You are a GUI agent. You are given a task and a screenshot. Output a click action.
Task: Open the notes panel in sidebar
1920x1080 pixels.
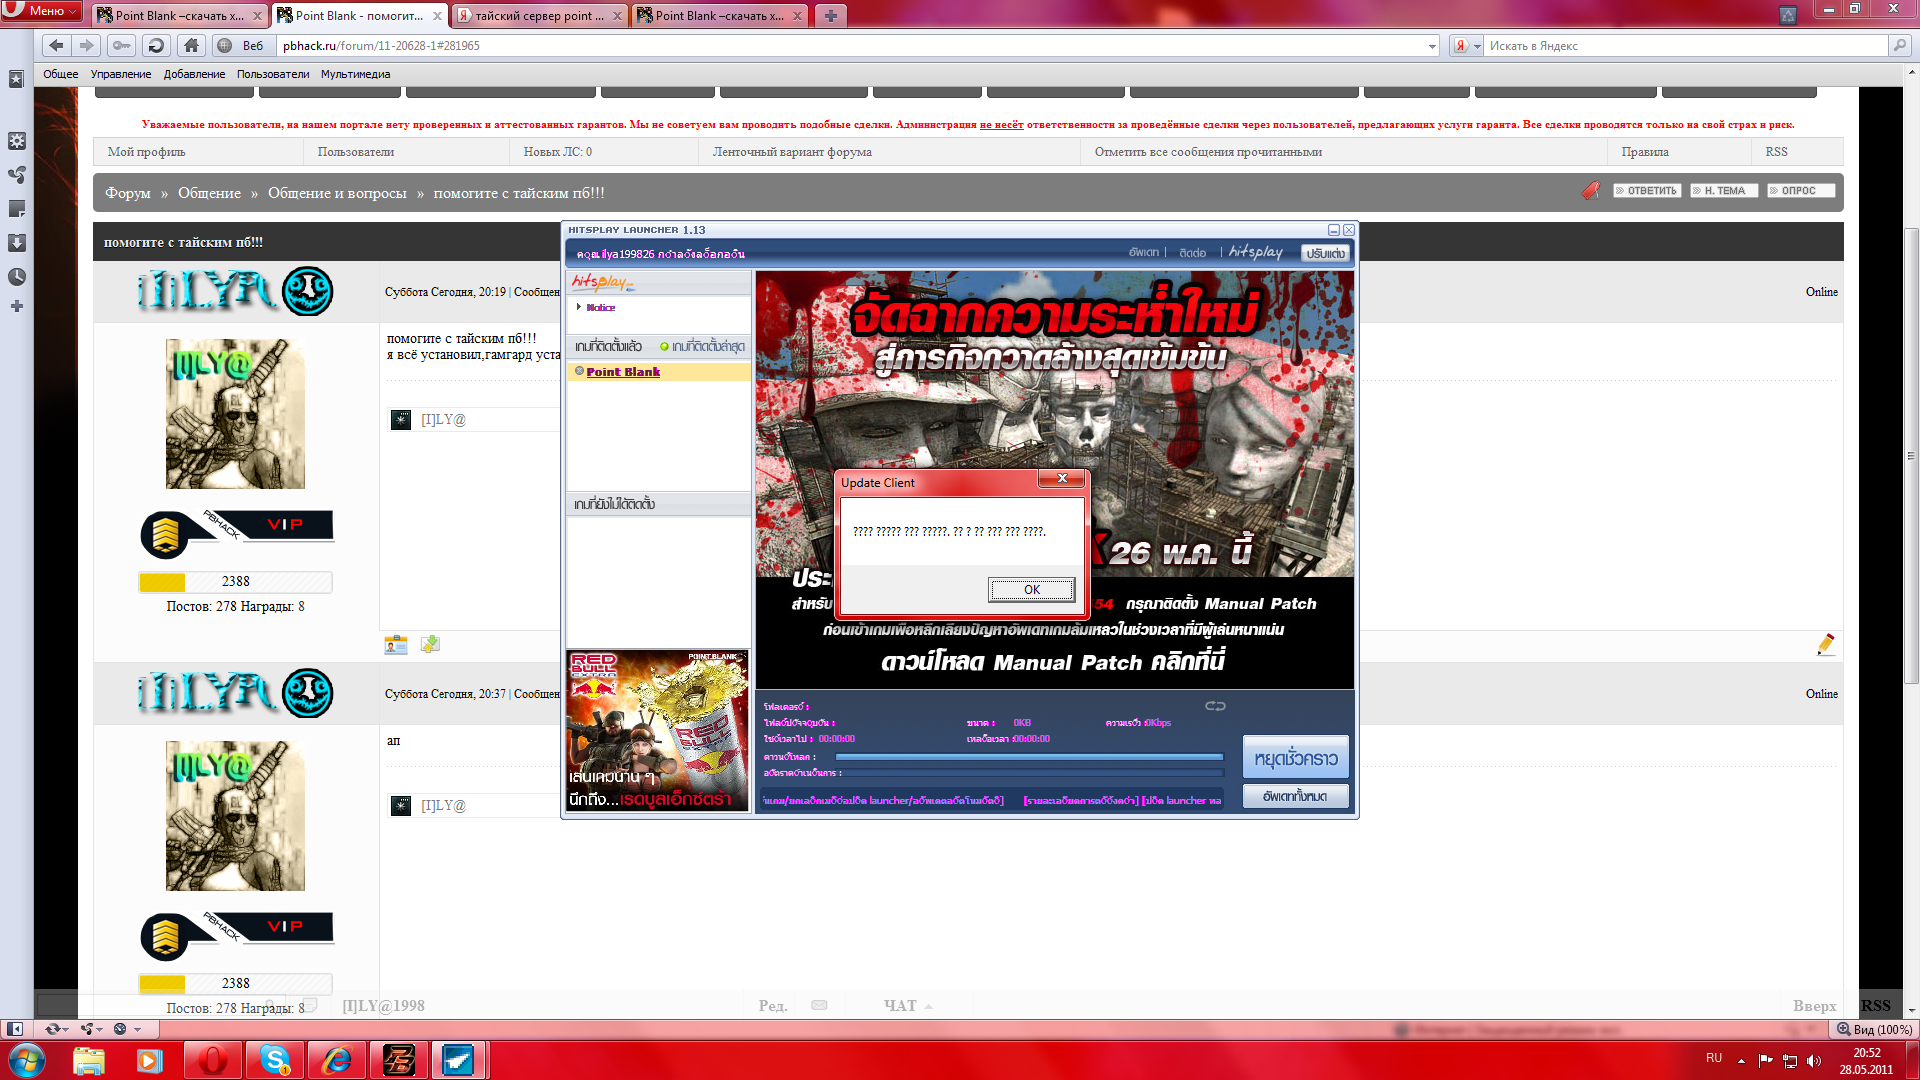pos(17,209)
